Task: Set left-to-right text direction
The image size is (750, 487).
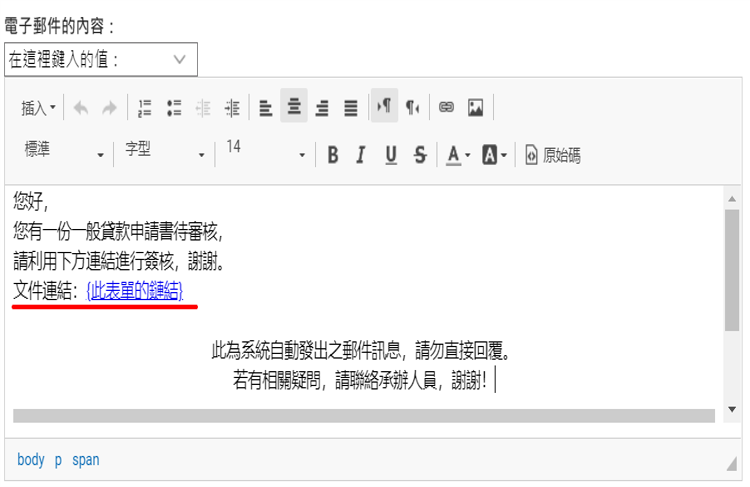Action: point(384,106)
